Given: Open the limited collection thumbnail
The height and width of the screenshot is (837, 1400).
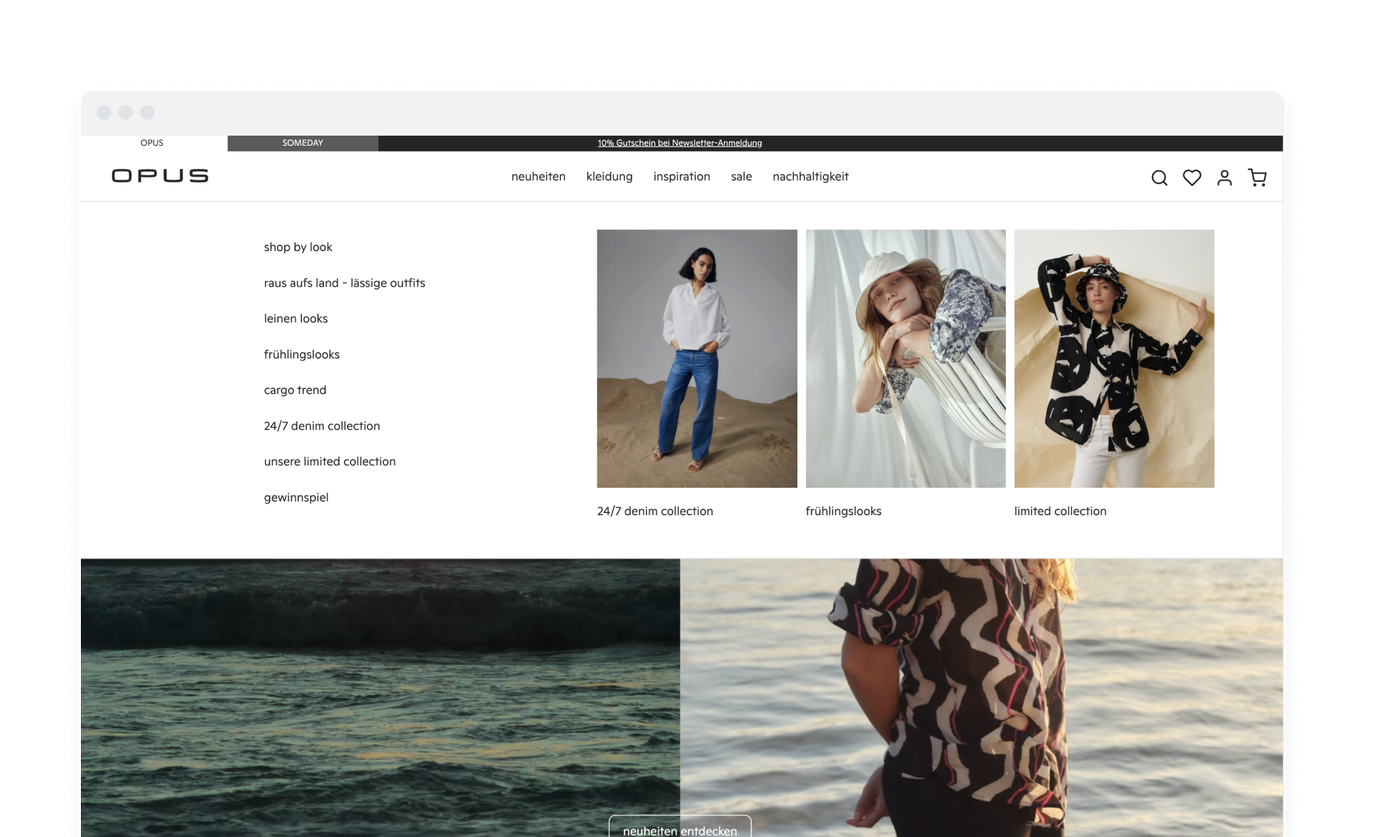Looking at the screenshot, I should 1113,358.
